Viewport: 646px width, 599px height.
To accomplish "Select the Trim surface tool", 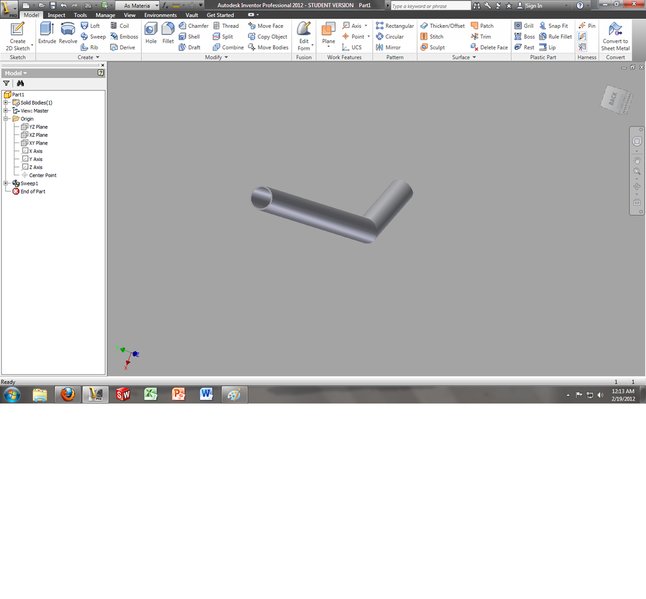I will tap(481, 36).
